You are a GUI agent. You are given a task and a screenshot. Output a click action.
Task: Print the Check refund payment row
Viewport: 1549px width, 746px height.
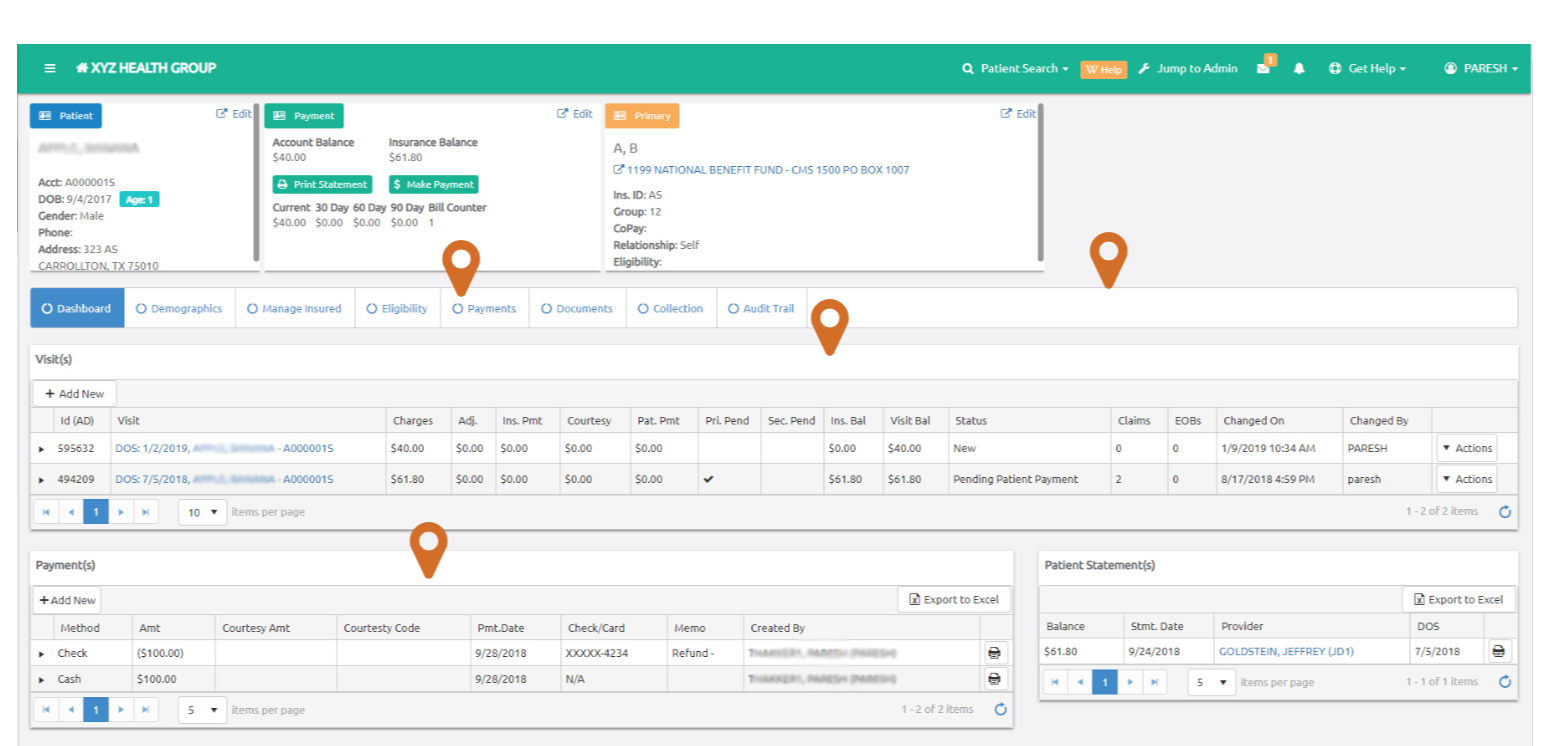click(x=995, y=651)
